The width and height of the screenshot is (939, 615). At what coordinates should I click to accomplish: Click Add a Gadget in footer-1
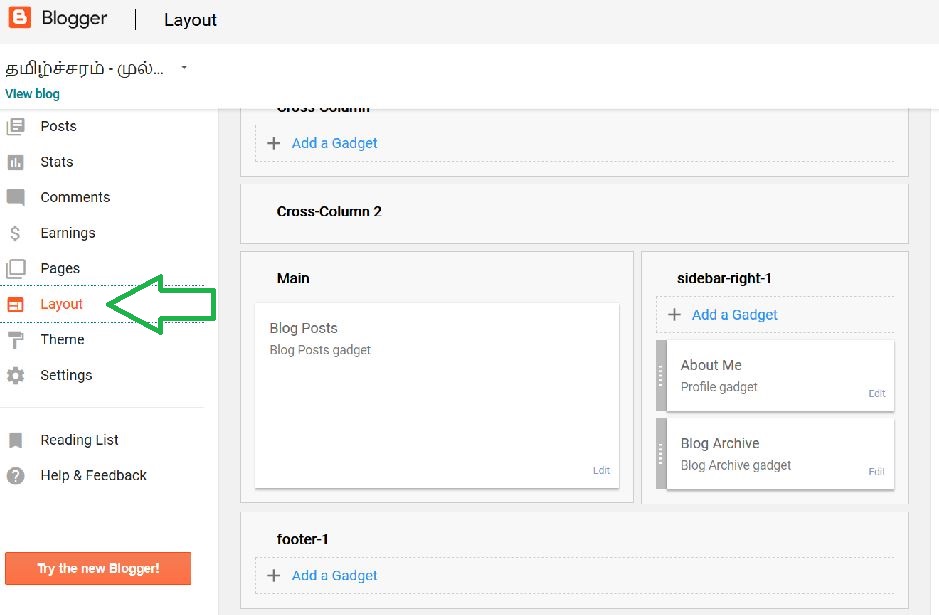(335, 575)
